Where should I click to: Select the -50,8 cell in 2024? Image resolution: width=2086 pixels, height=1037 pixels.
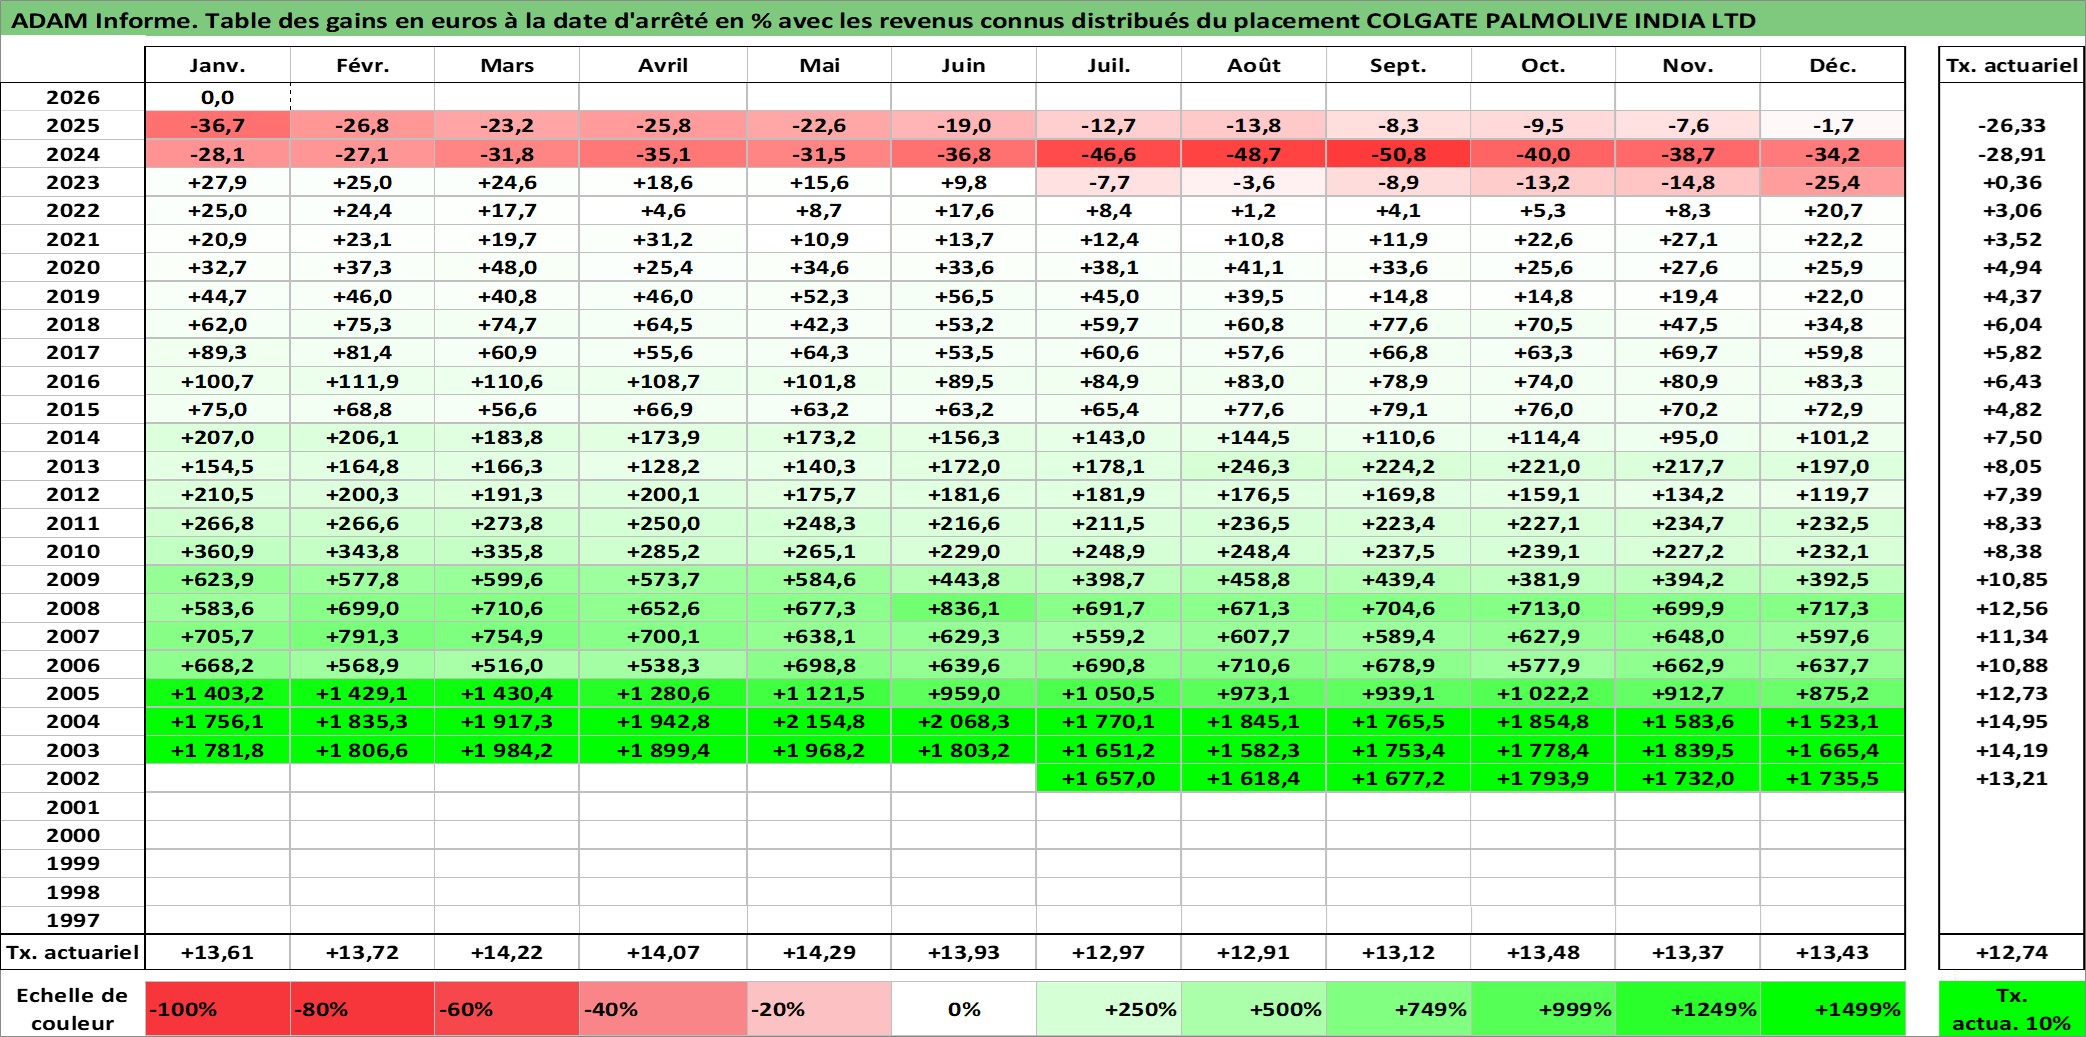tap(1398, 154)
